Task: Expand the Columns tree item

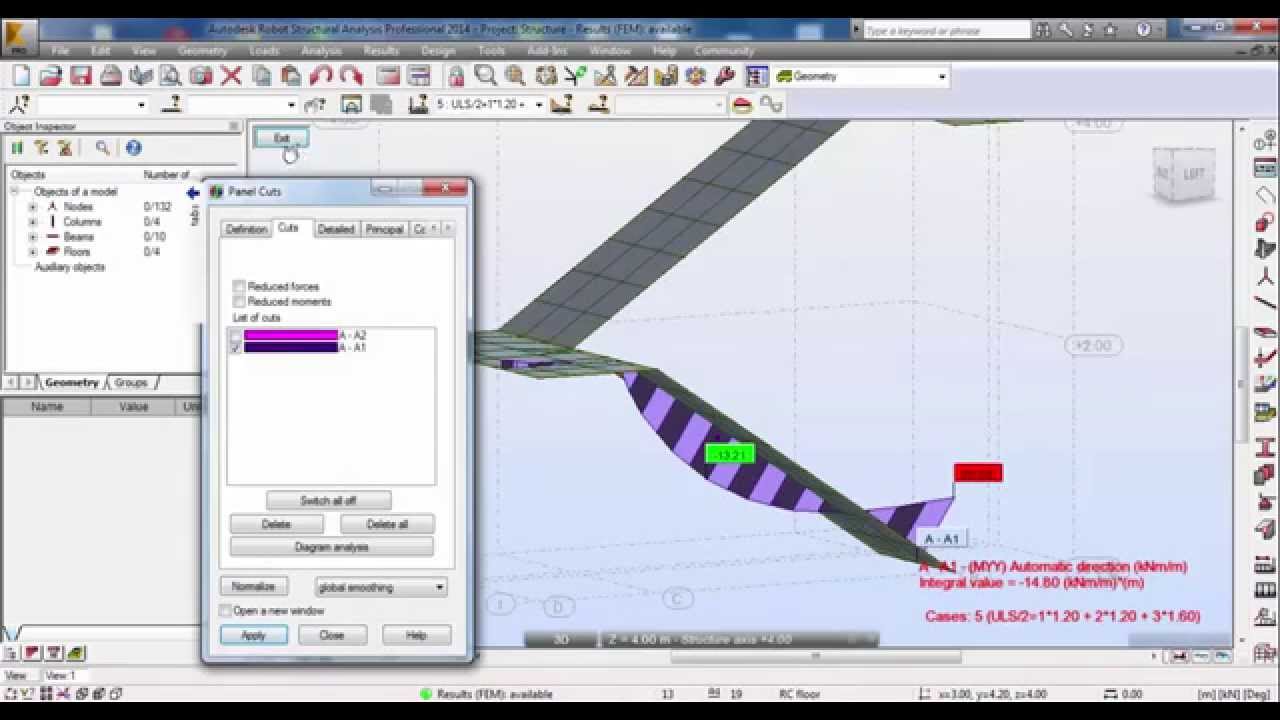Action: (32, 222)
